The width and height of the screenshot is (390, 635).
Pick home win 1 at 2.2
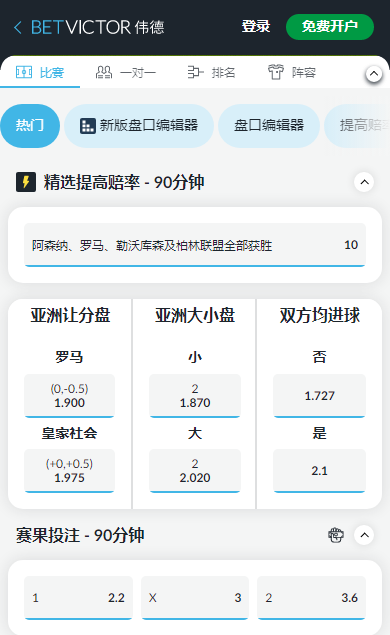pyautogui.click(x=79, y=598)
